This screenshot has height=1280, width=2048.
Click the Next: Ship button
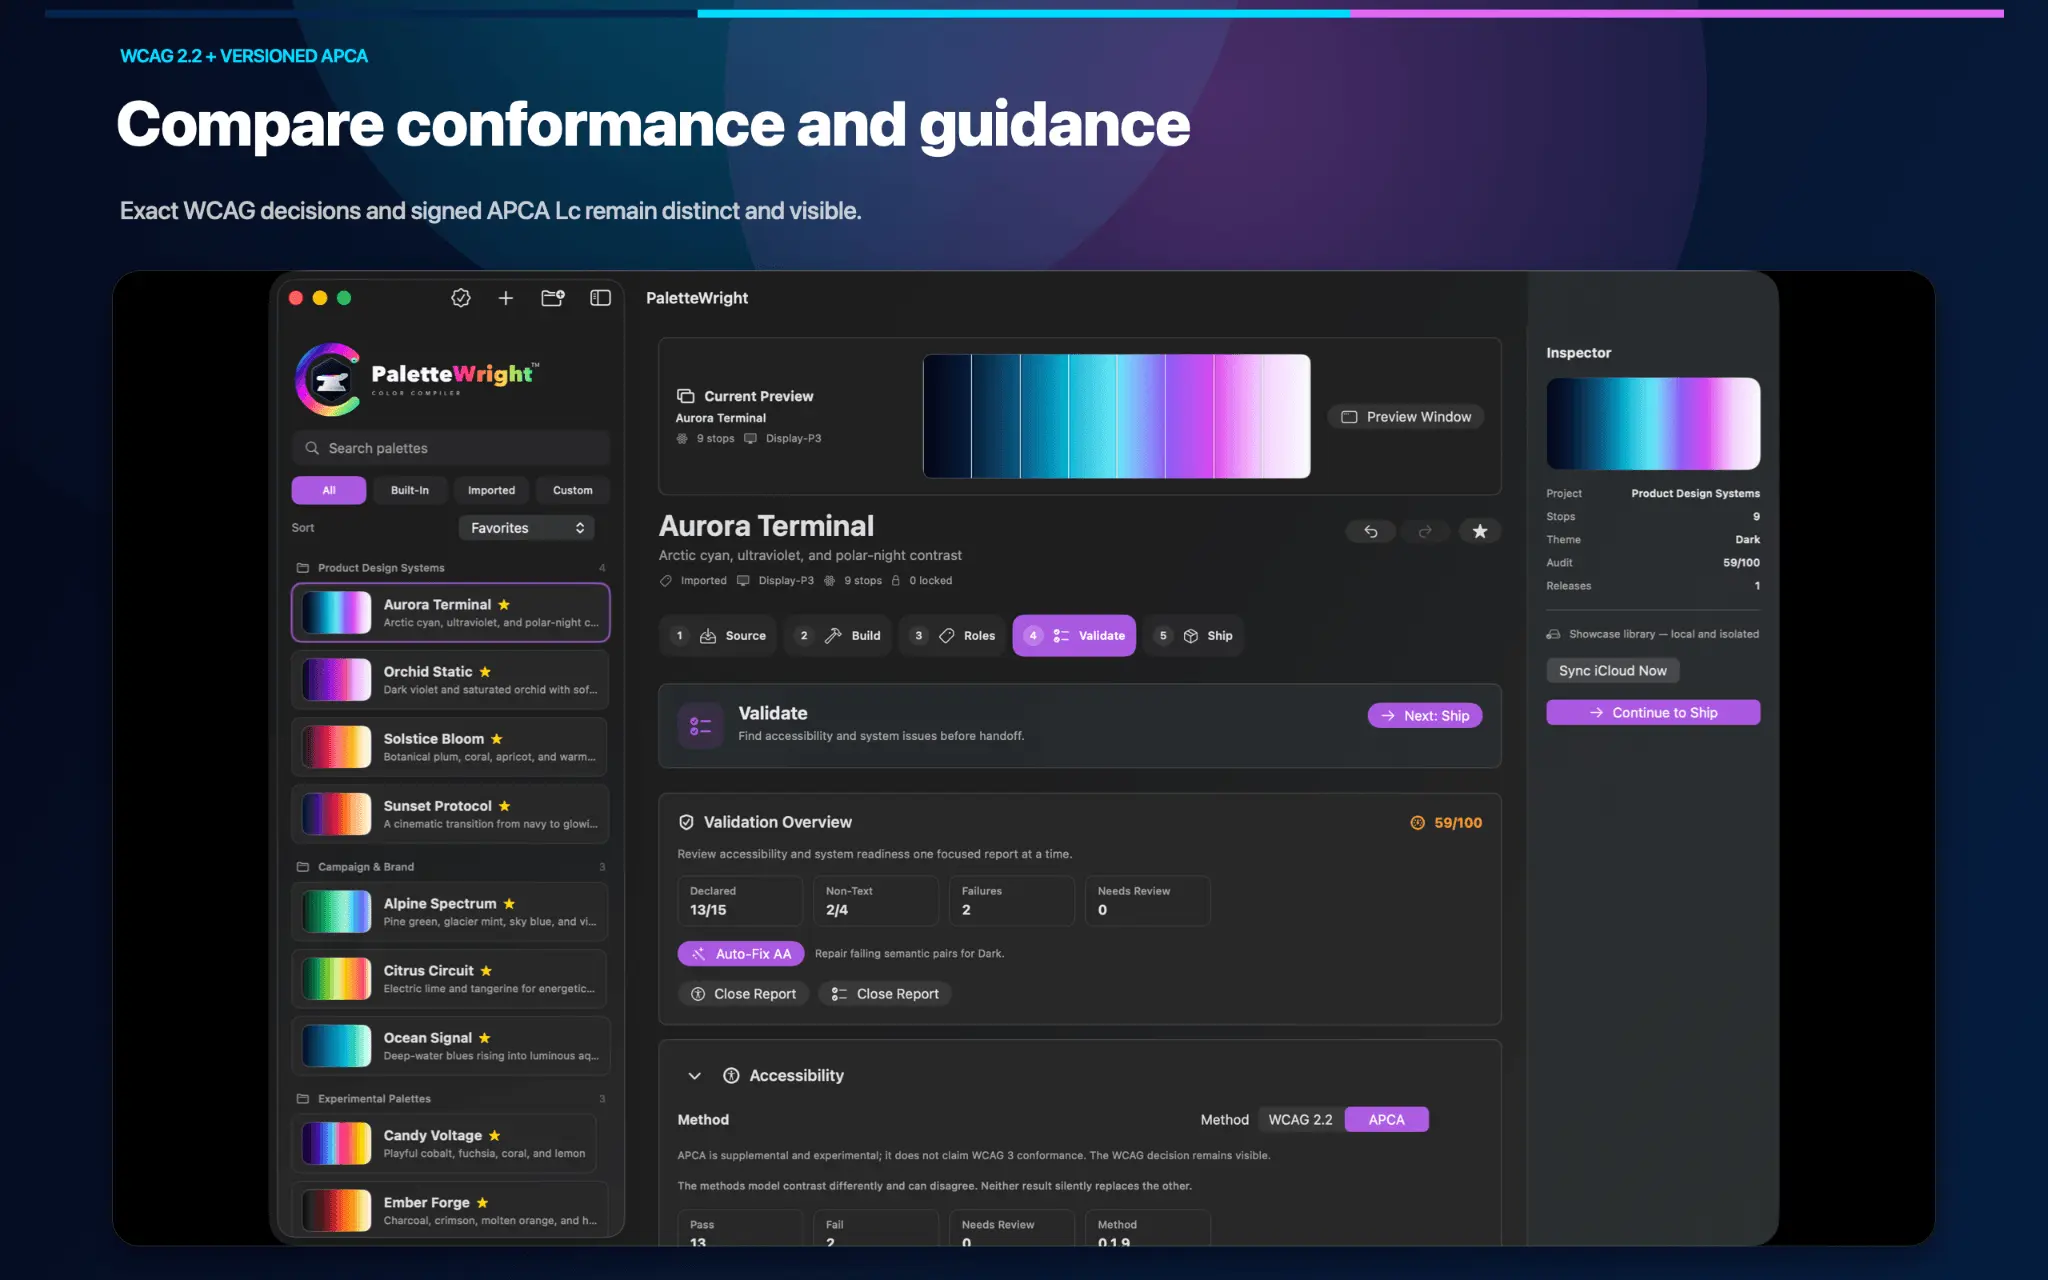coord(1425,715)
